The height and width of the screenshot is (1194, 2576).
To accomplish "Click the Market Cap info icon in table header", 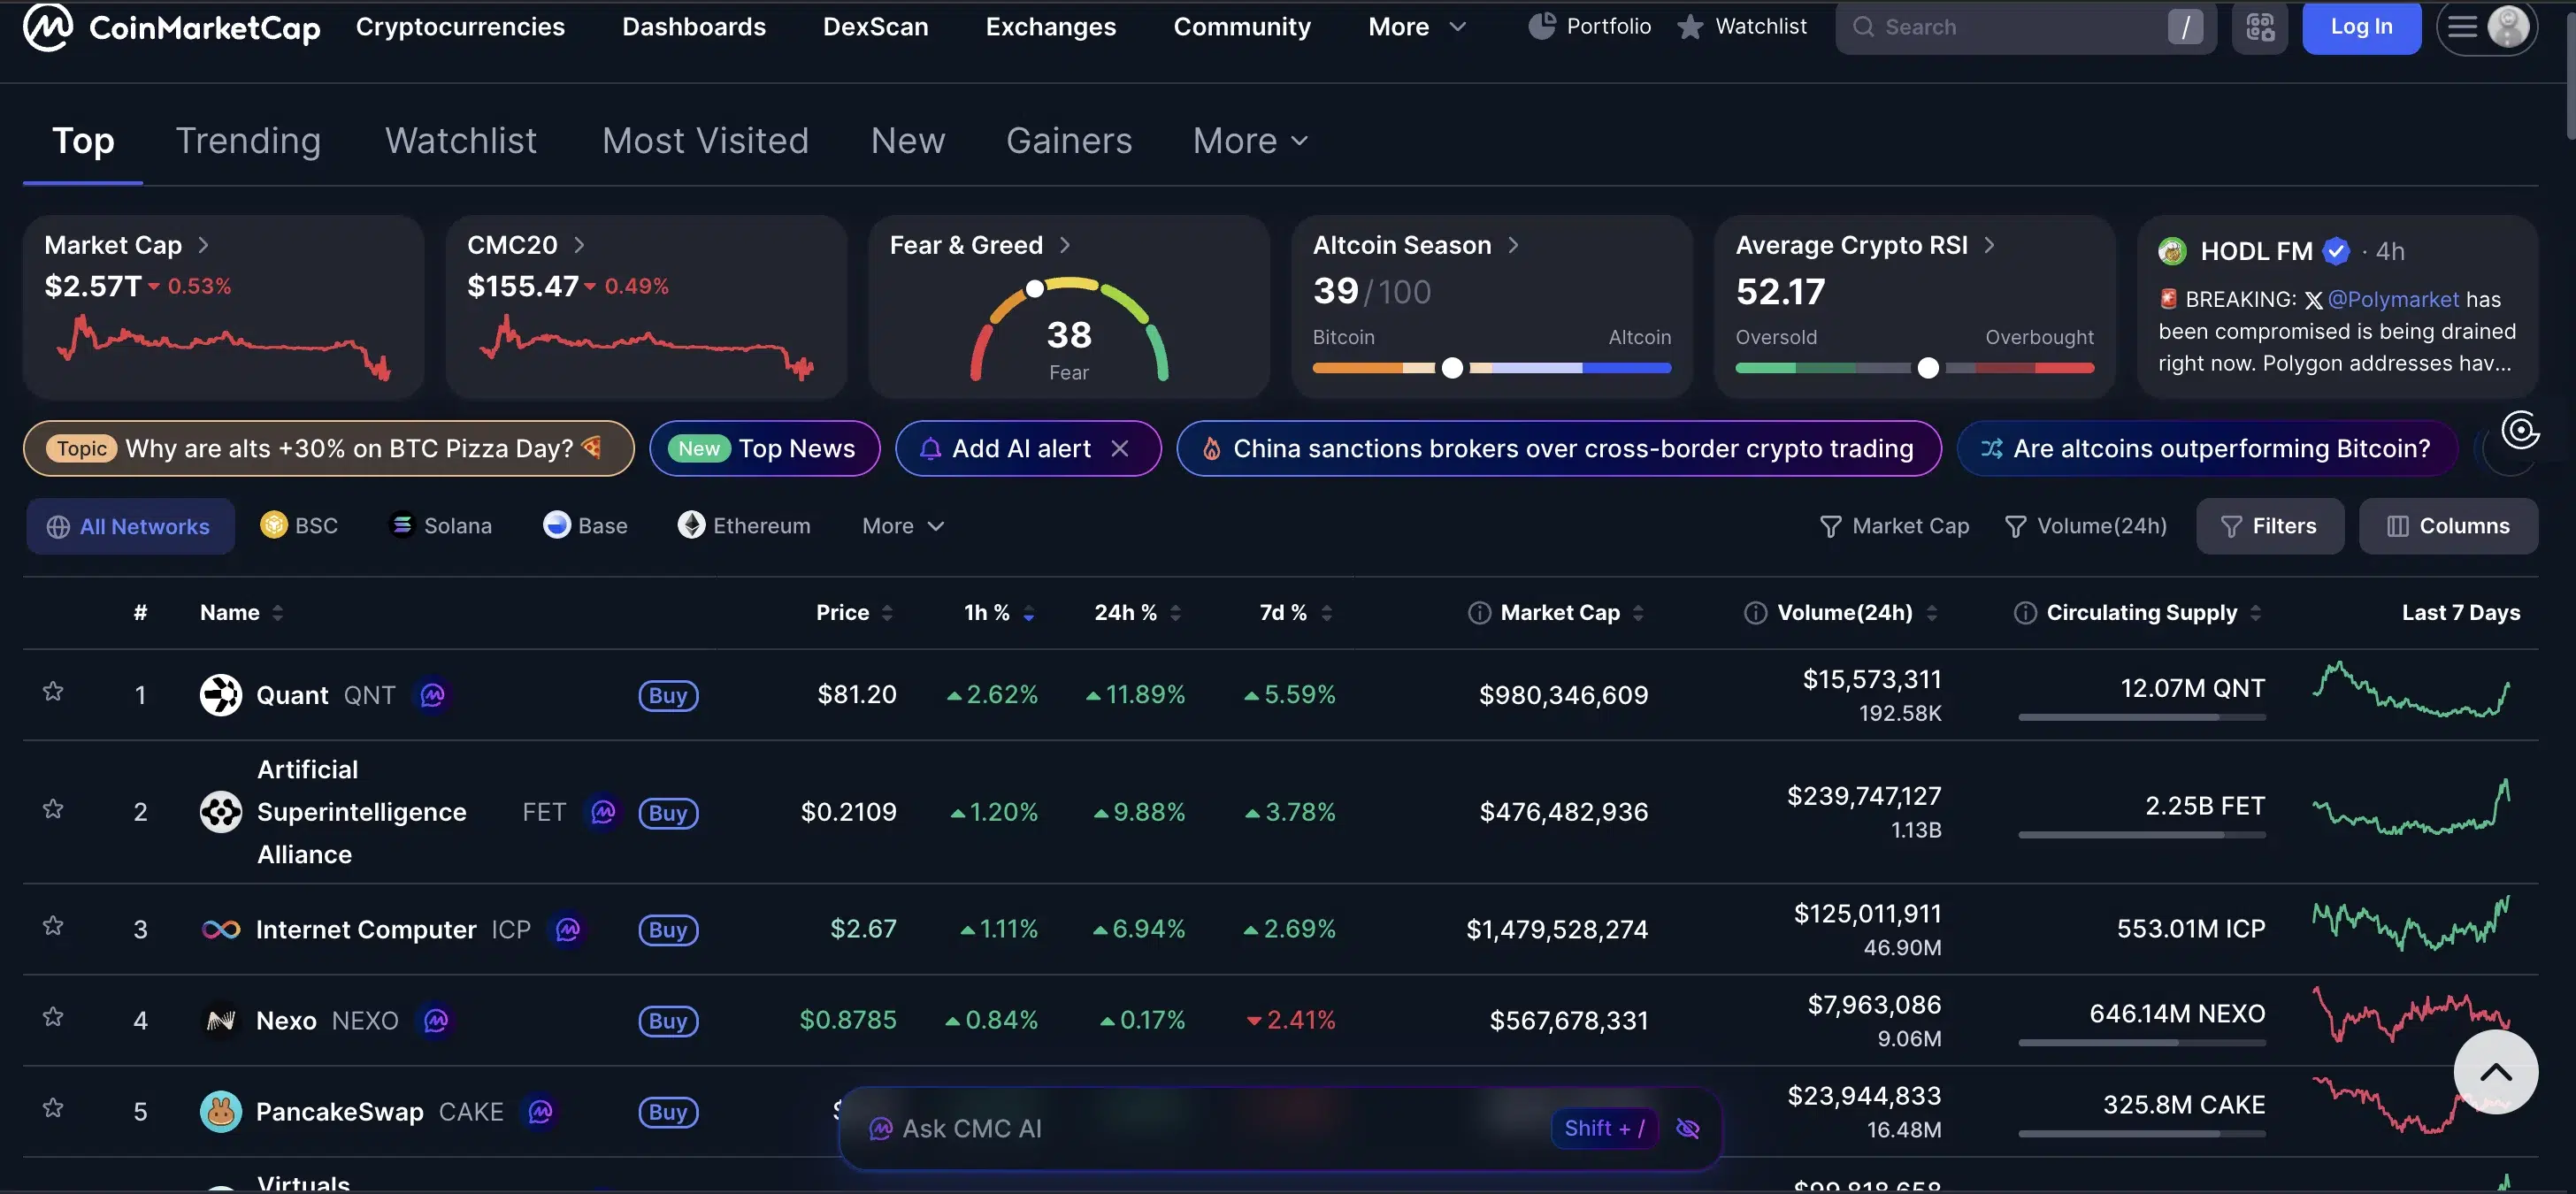I will (1479, 613).
